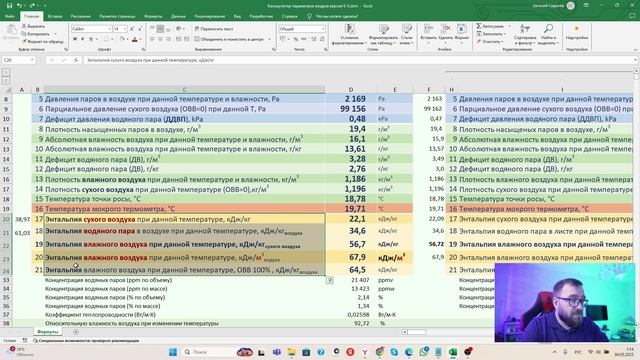Click the tell me search lightbulb box
Screen dimensions: 640x360
tap(333, 16)
